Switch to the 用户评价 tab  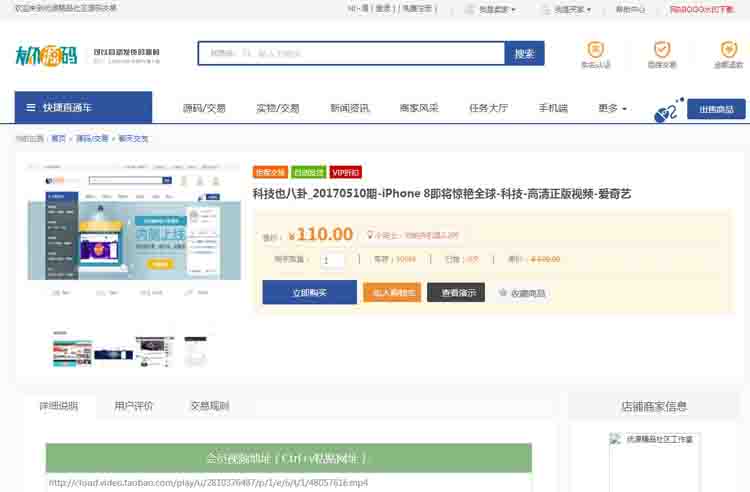point(134,406)
